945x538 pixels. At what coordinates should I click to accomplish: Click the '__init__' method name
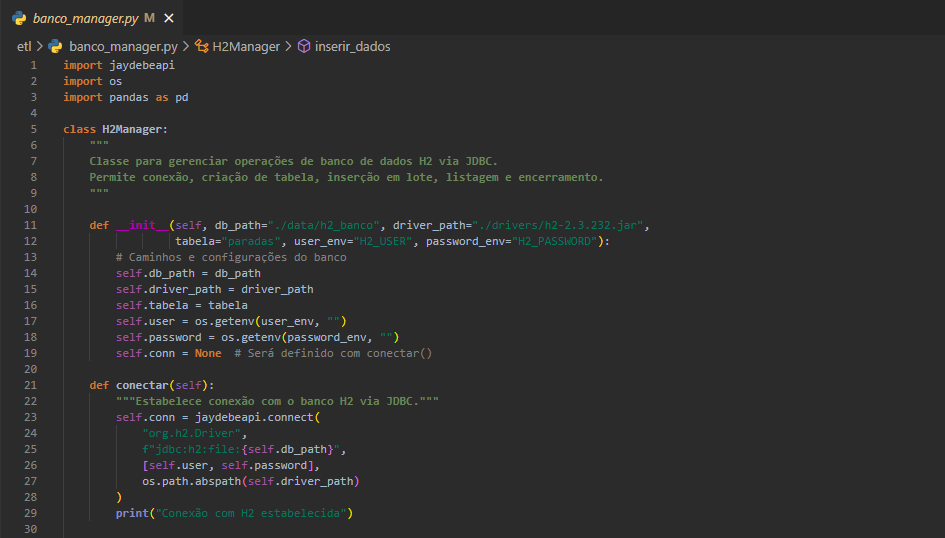(142, 225)
